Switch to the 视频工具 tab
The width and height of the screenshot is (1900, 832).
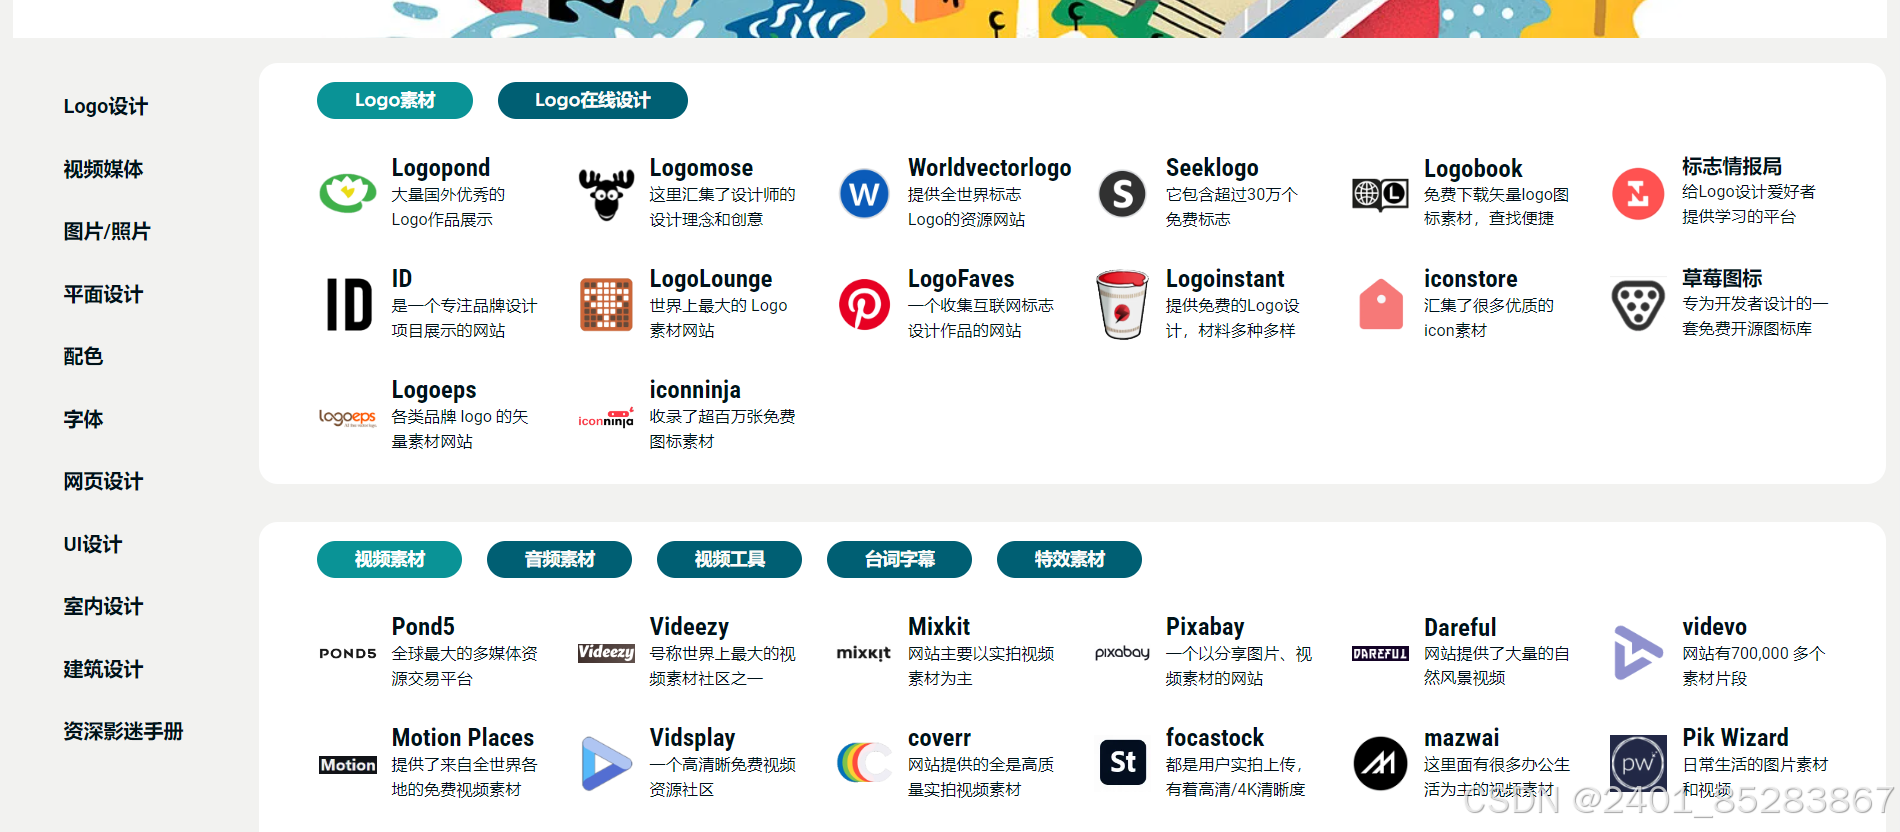[x=730, y=559]
